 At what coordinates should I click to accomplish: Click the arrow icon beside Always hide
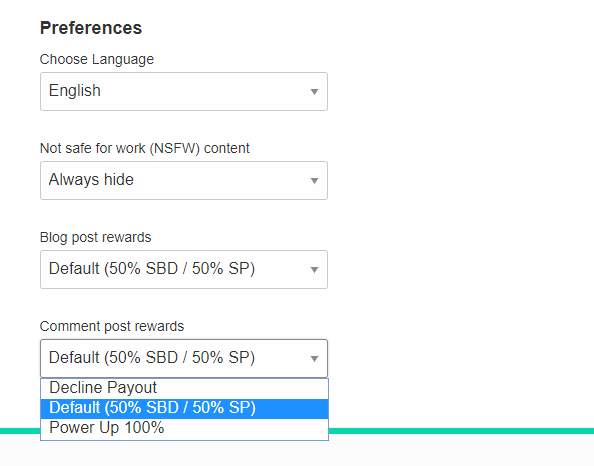(x=314, y=181)
